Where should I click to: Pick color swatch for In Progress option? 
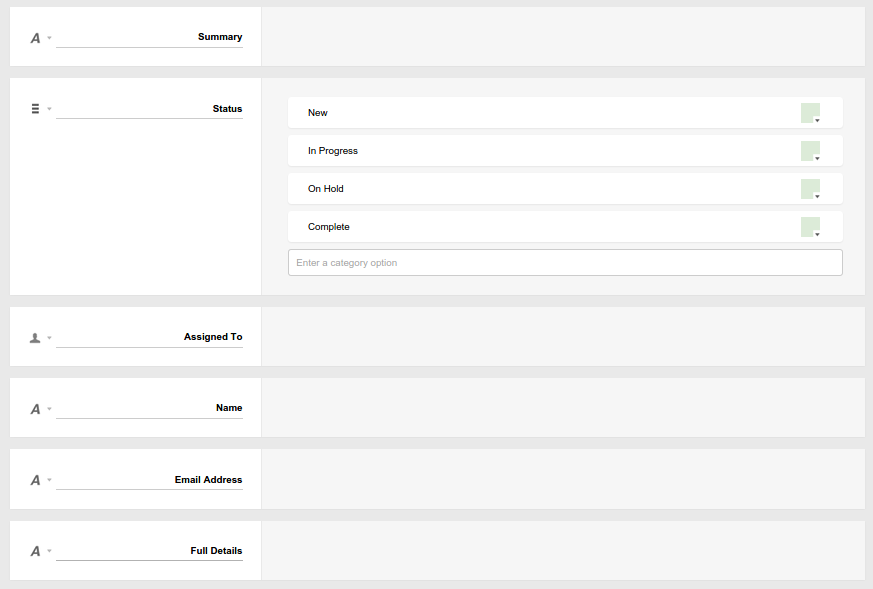point(810,151)
